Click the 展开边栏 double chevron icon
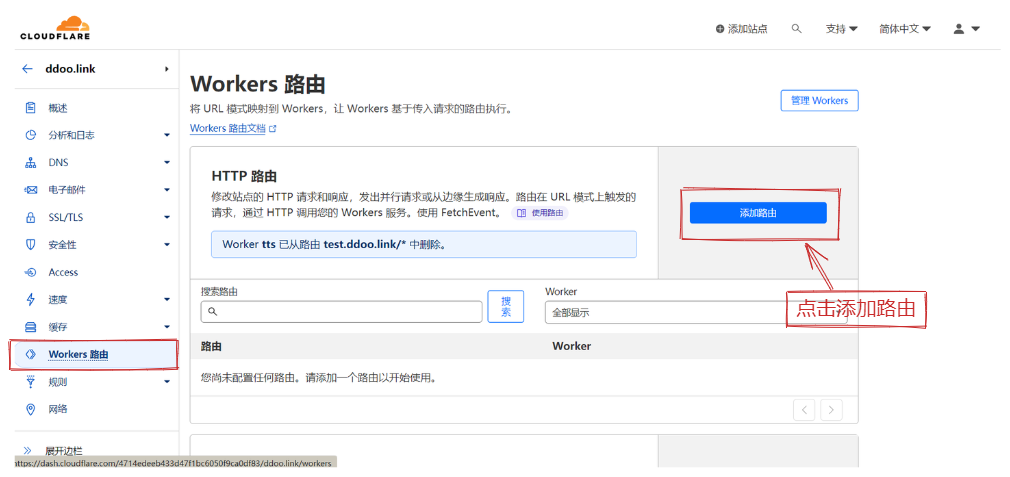1010x477 pixels. 28,451
